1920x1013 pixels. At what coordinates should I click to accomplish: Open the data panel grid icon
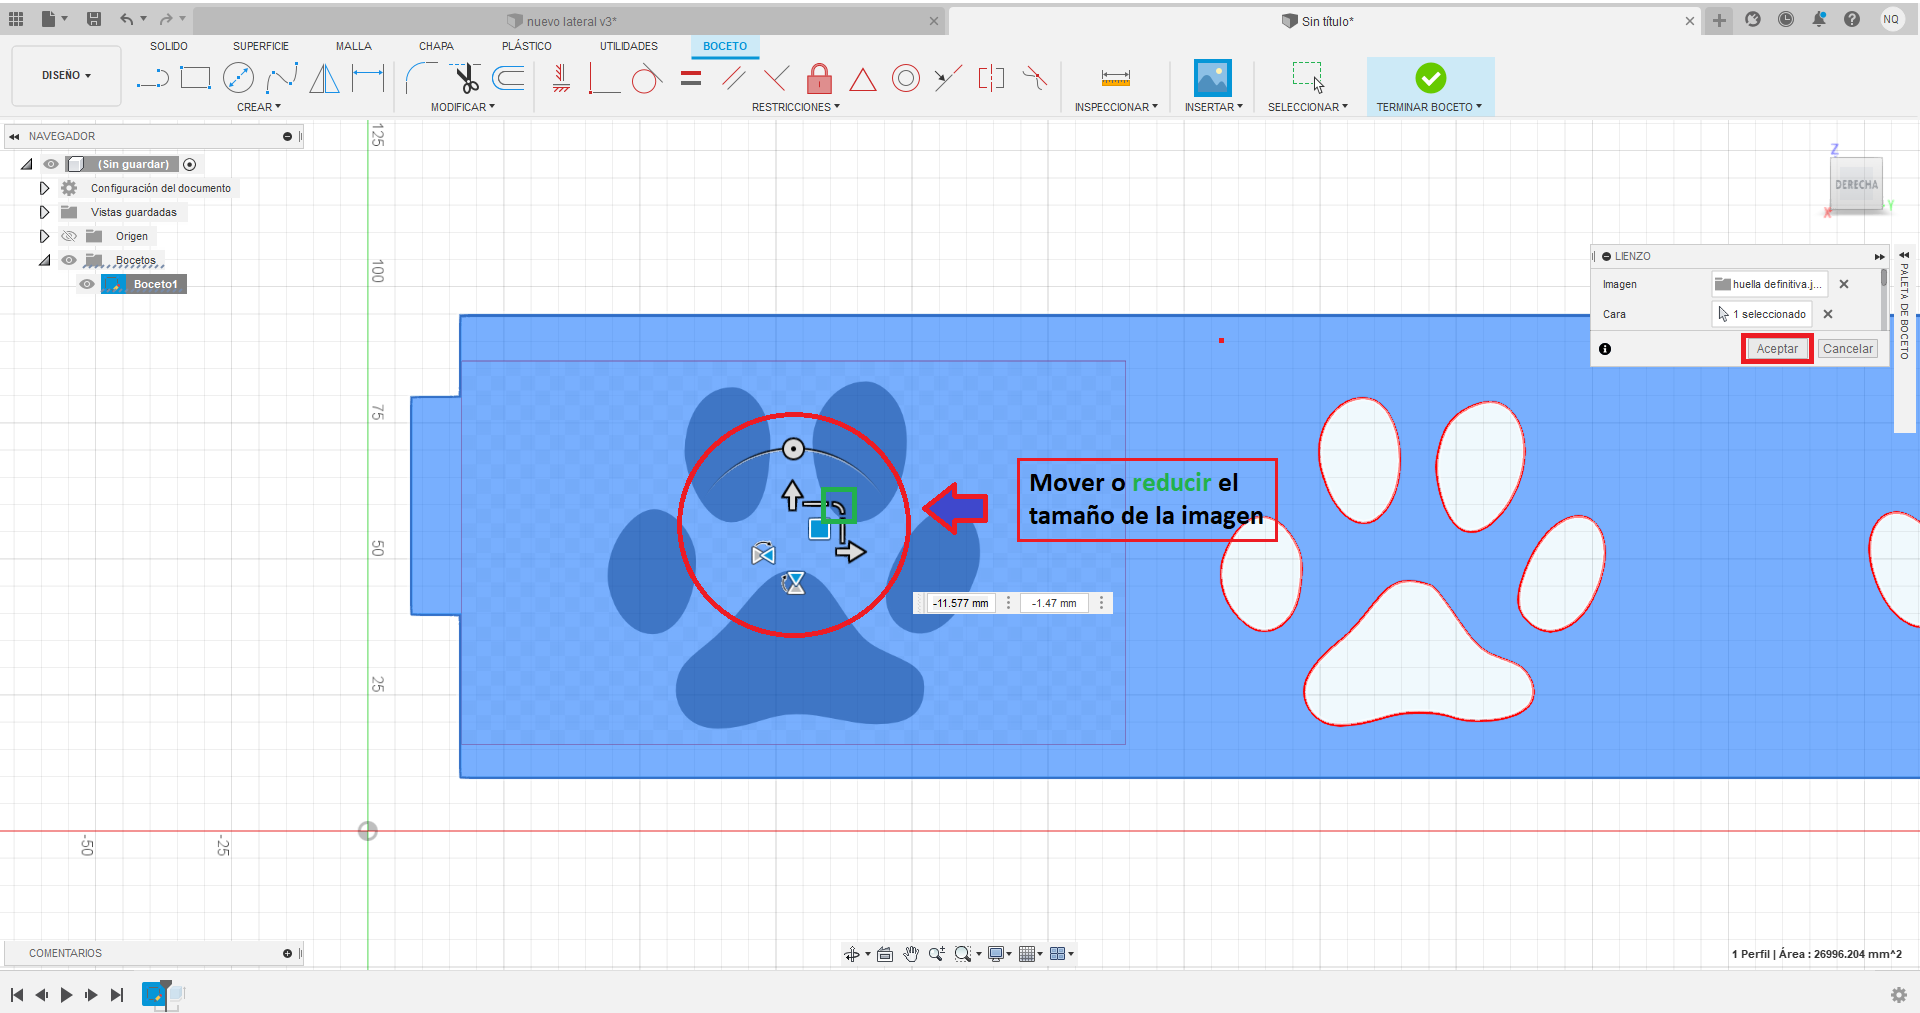(x=16, y=19)
